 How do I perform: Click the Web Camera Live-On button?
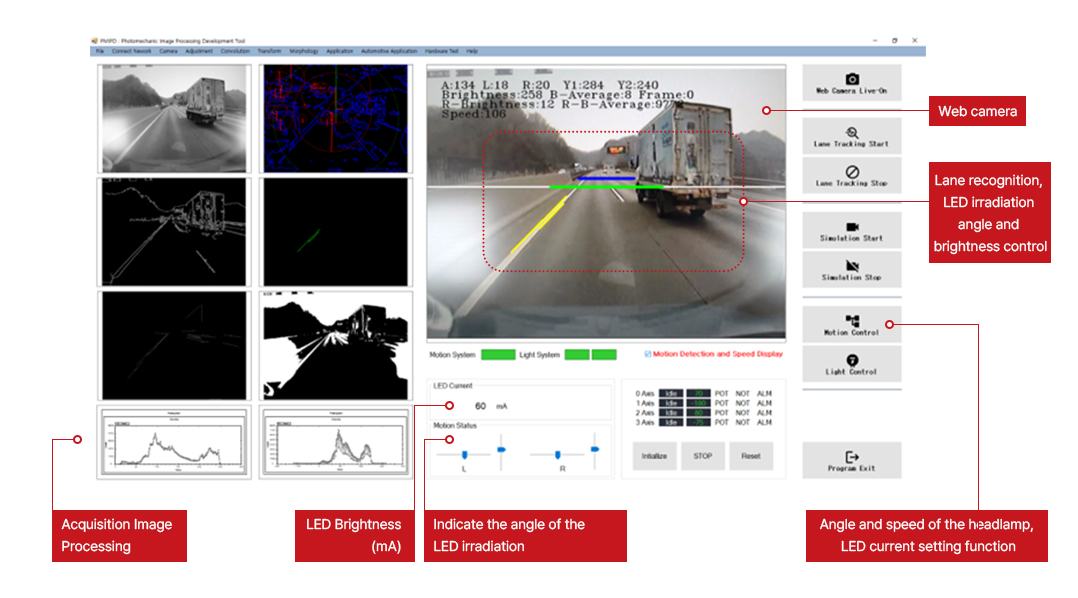851,83
